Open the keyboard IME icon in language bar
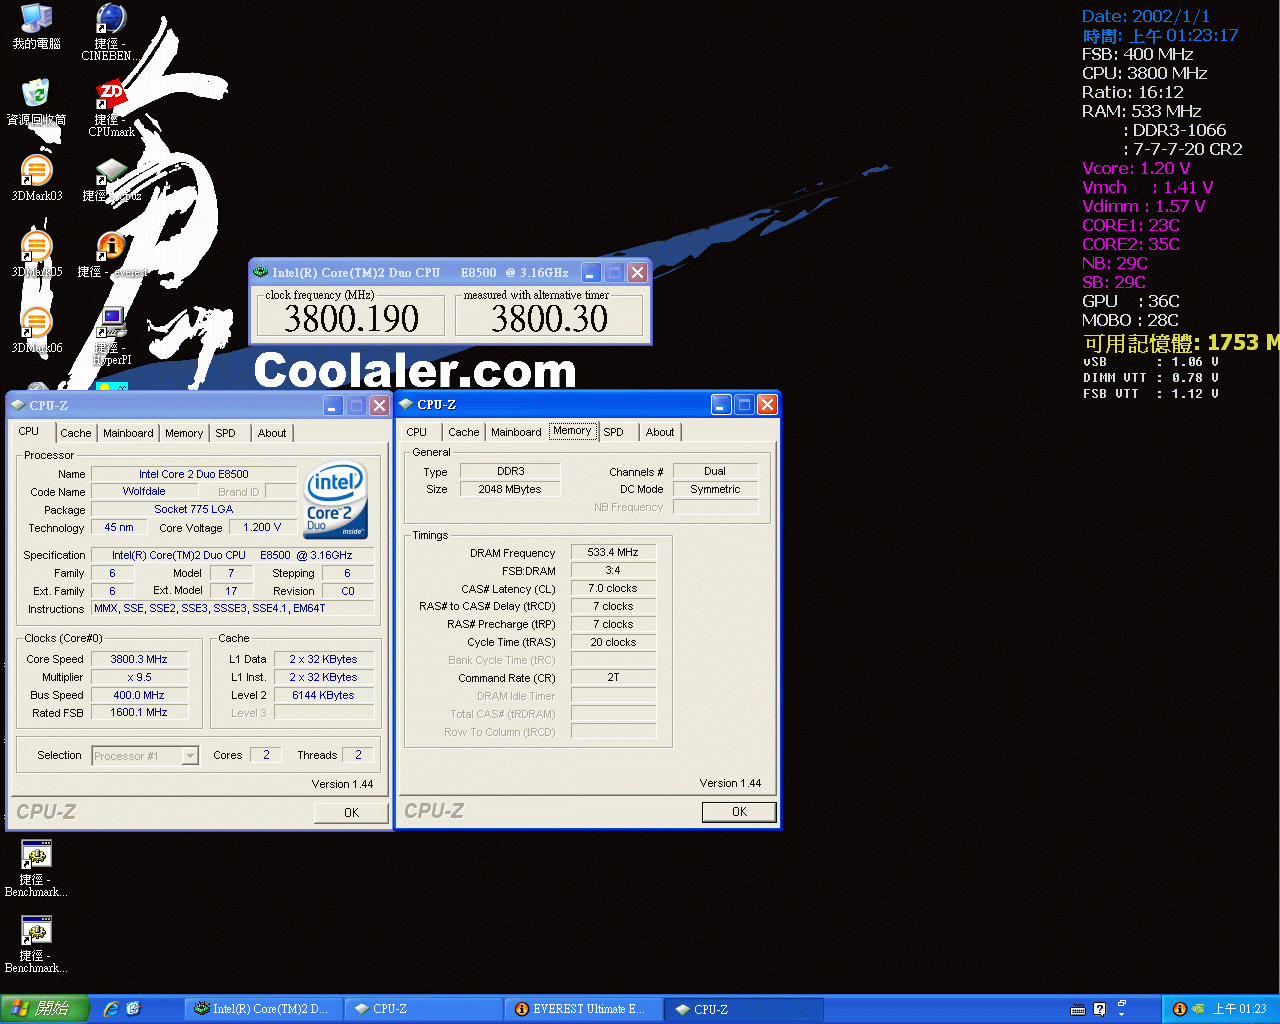This screenshot has height=1024, width=1280. coord(1078,1009)
